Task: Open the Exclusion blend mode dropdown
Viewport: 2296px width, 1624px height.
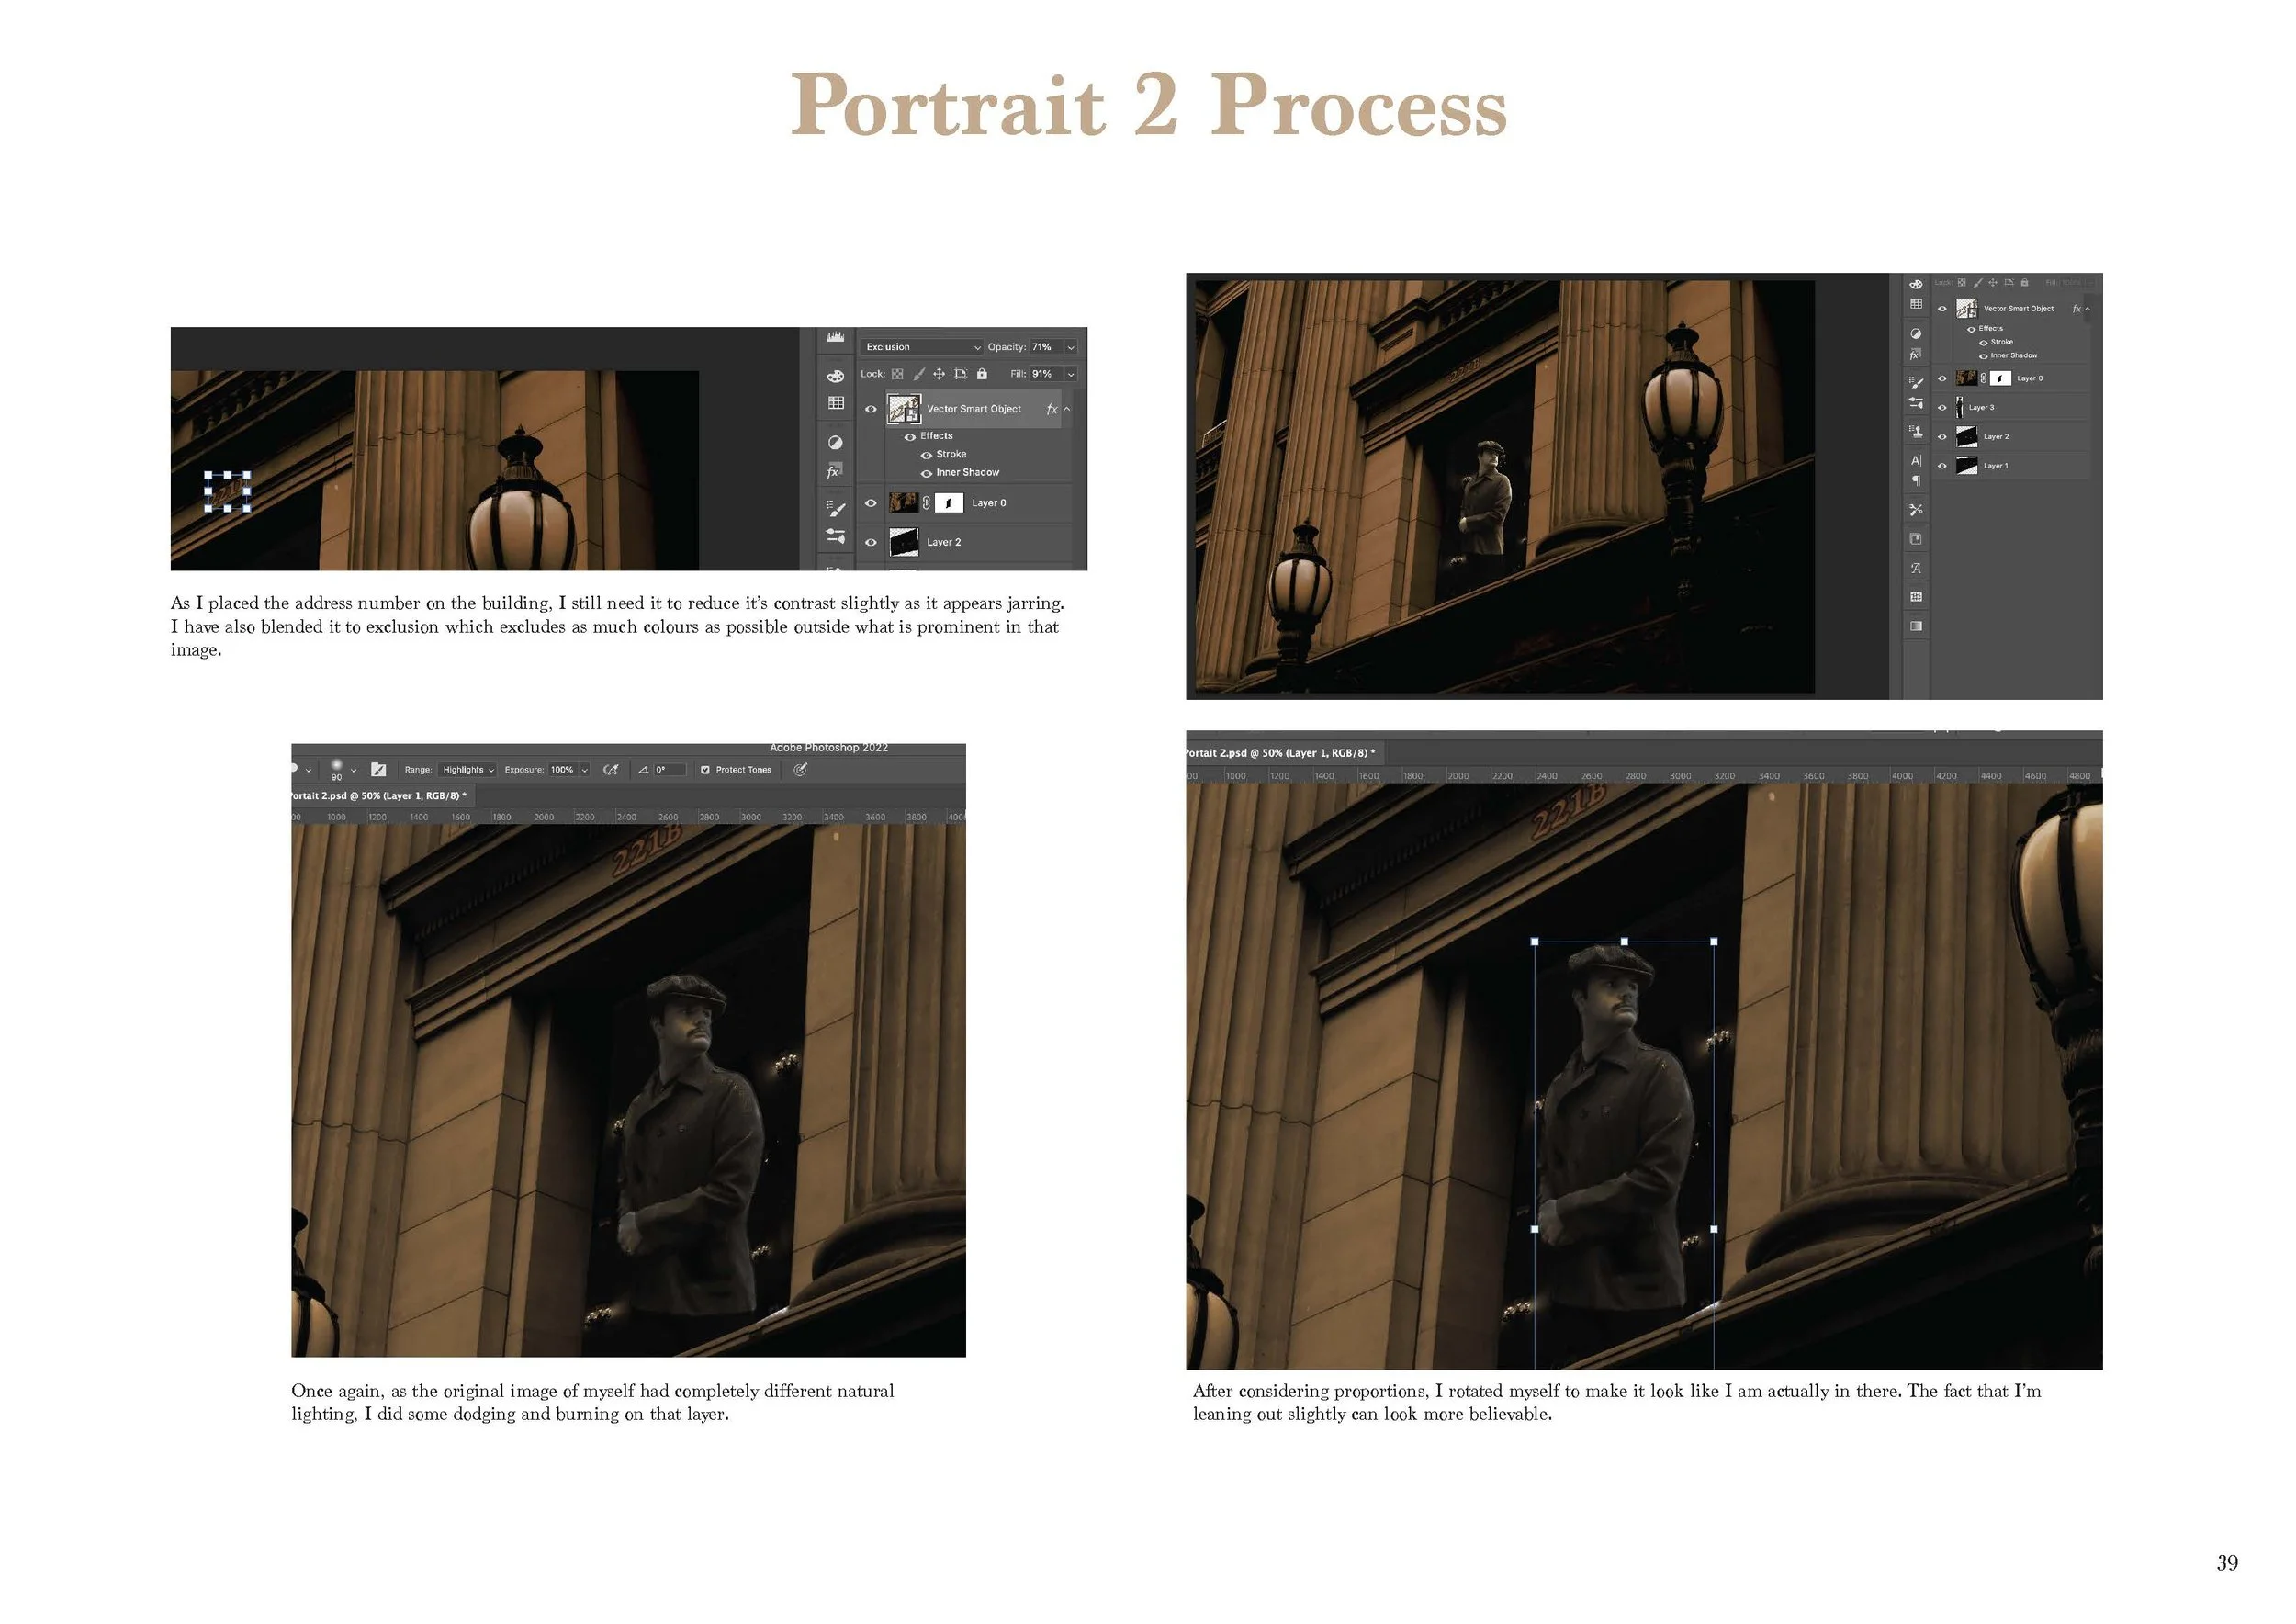Action: [x=922, y=347]
